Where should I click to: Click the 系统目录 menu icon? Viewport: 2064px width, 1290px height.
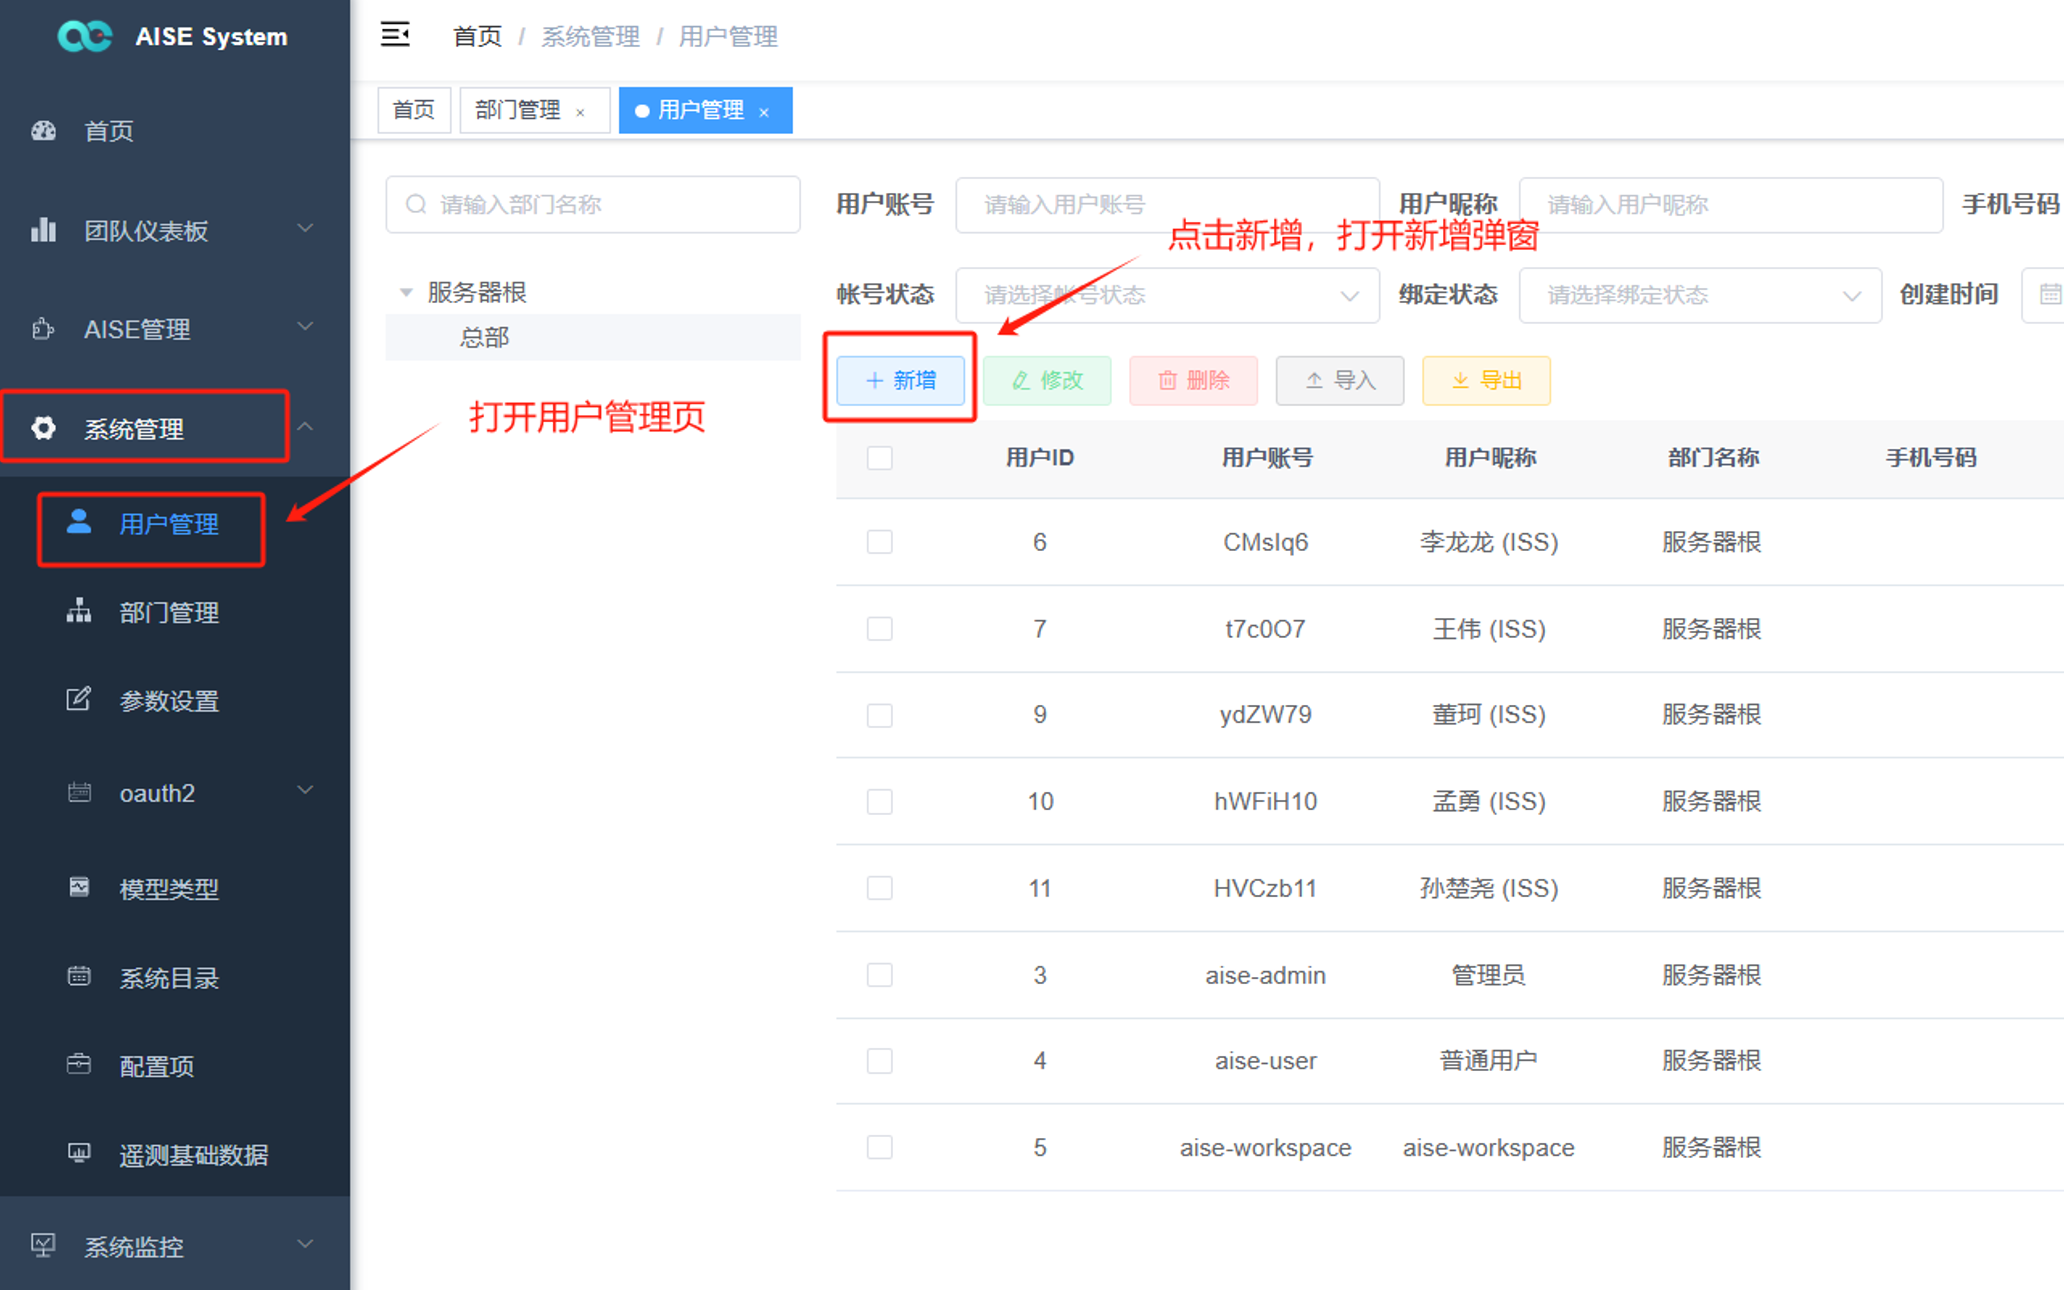79,976
